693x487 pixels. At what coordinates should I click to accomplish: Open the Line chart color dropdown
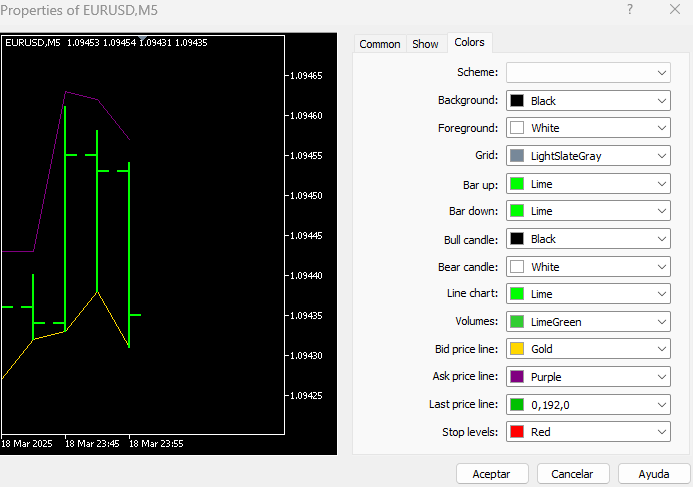(x=588, y=294)
